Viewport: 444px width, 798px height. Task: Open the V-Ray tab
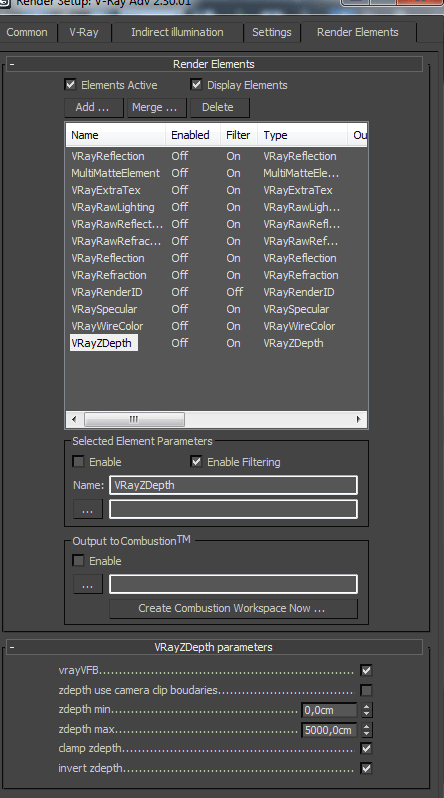point(84,33)
